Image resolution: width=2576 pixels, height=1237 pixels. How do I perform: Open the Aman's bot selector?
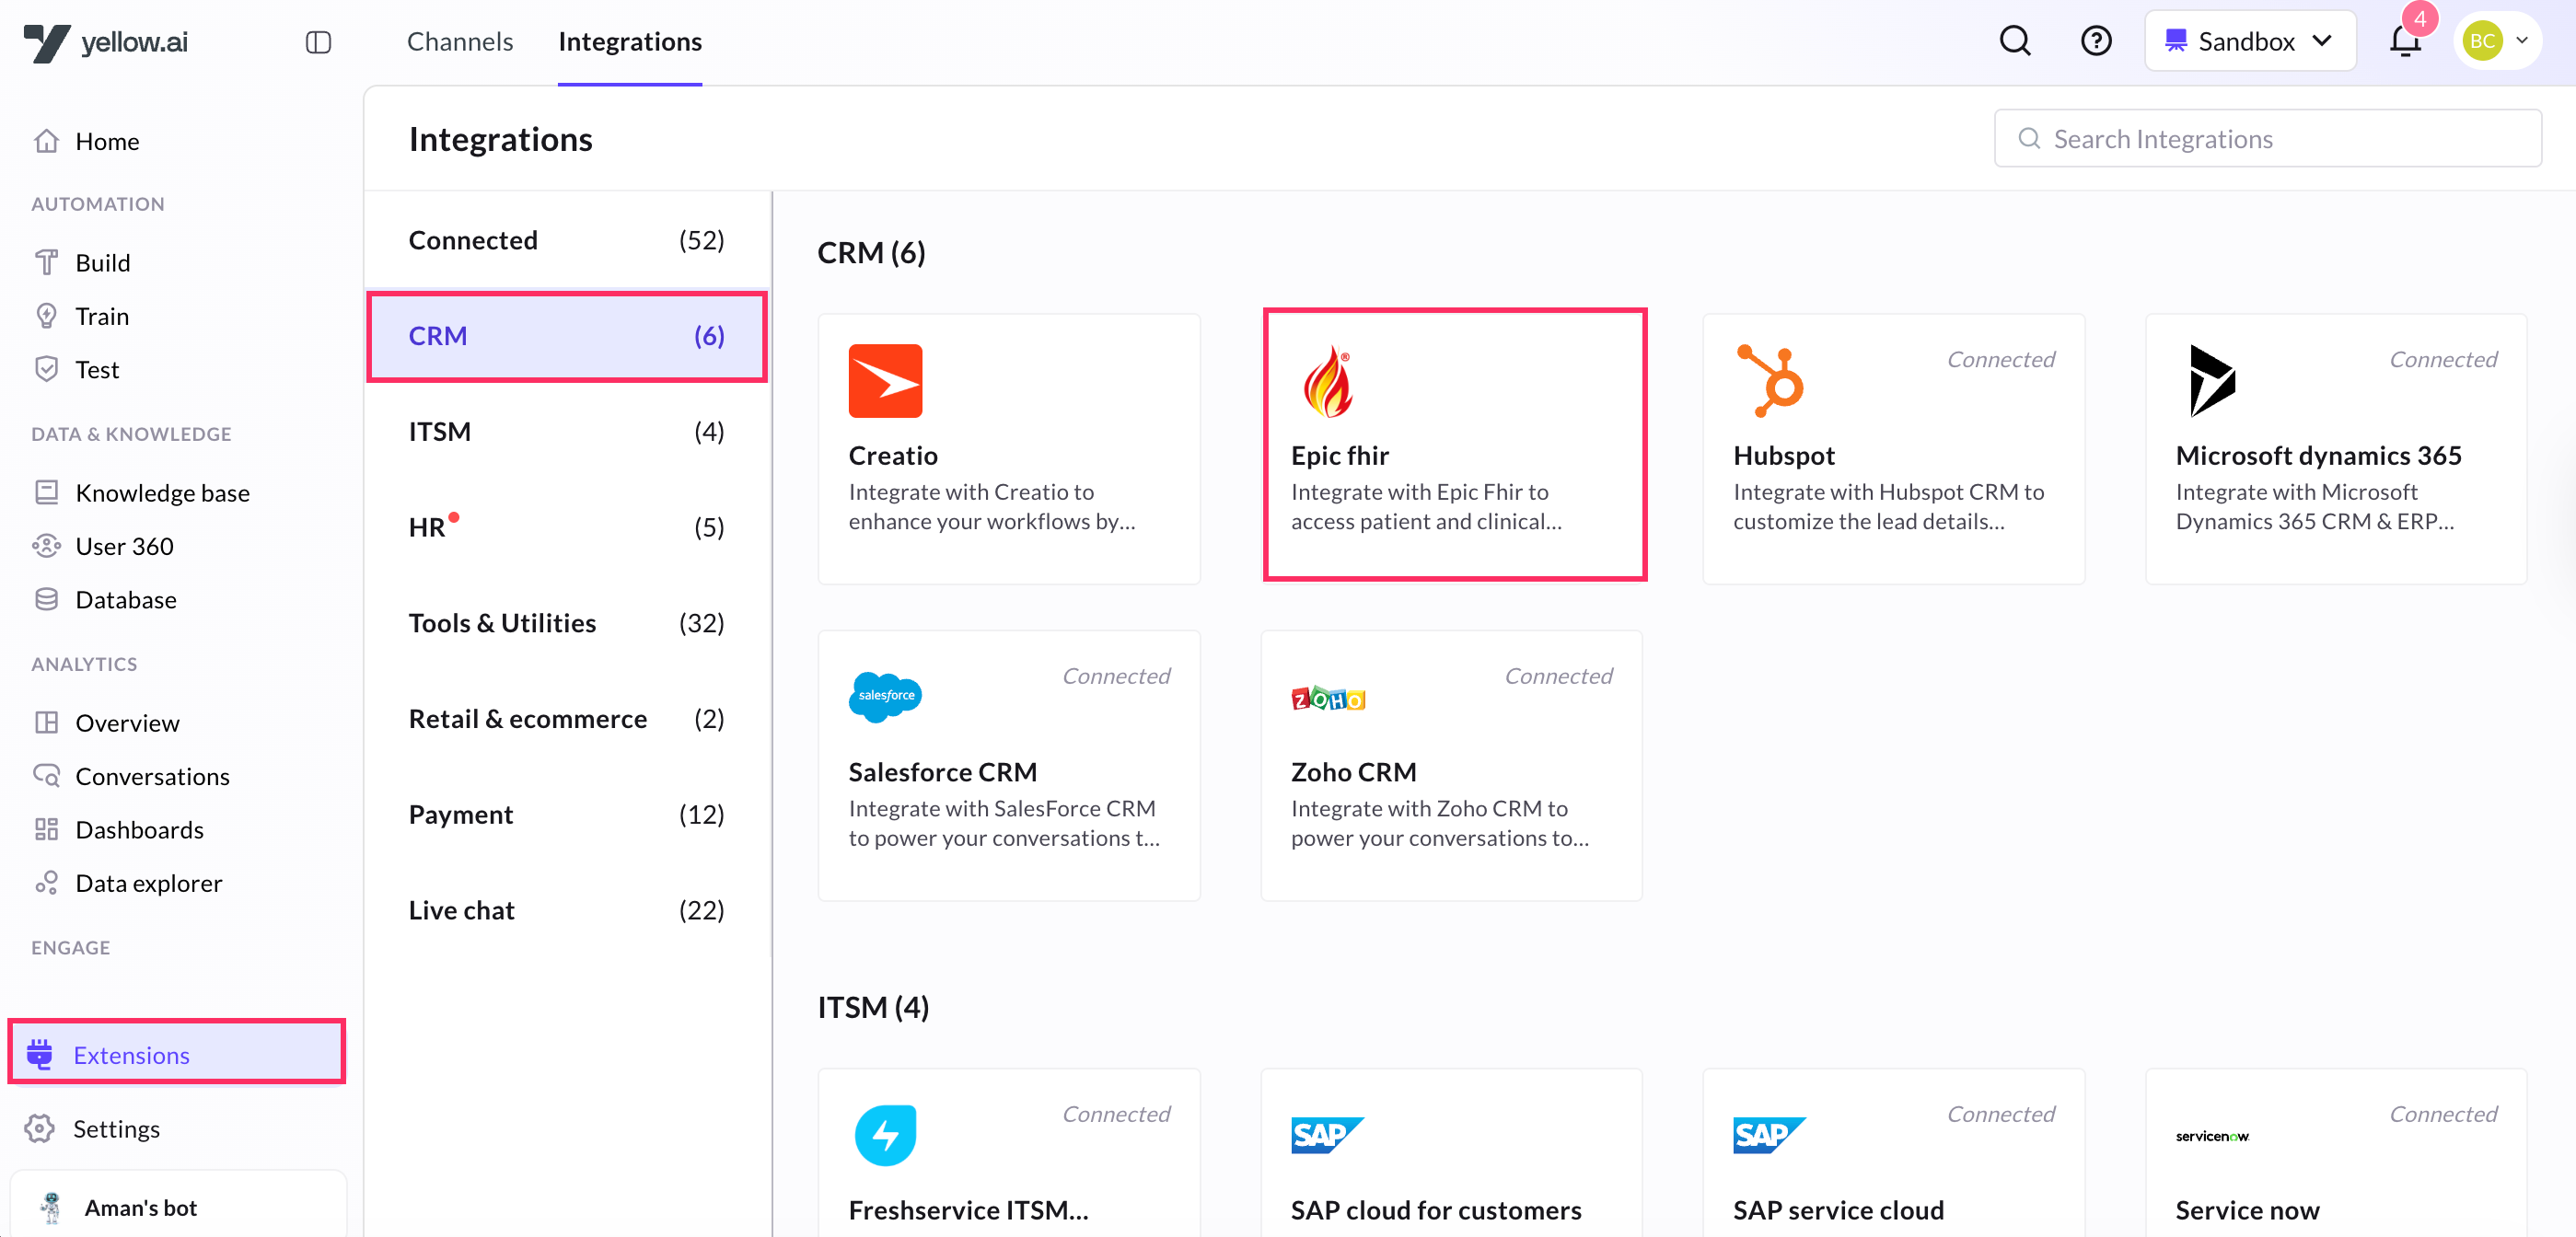coord(140,1208)
